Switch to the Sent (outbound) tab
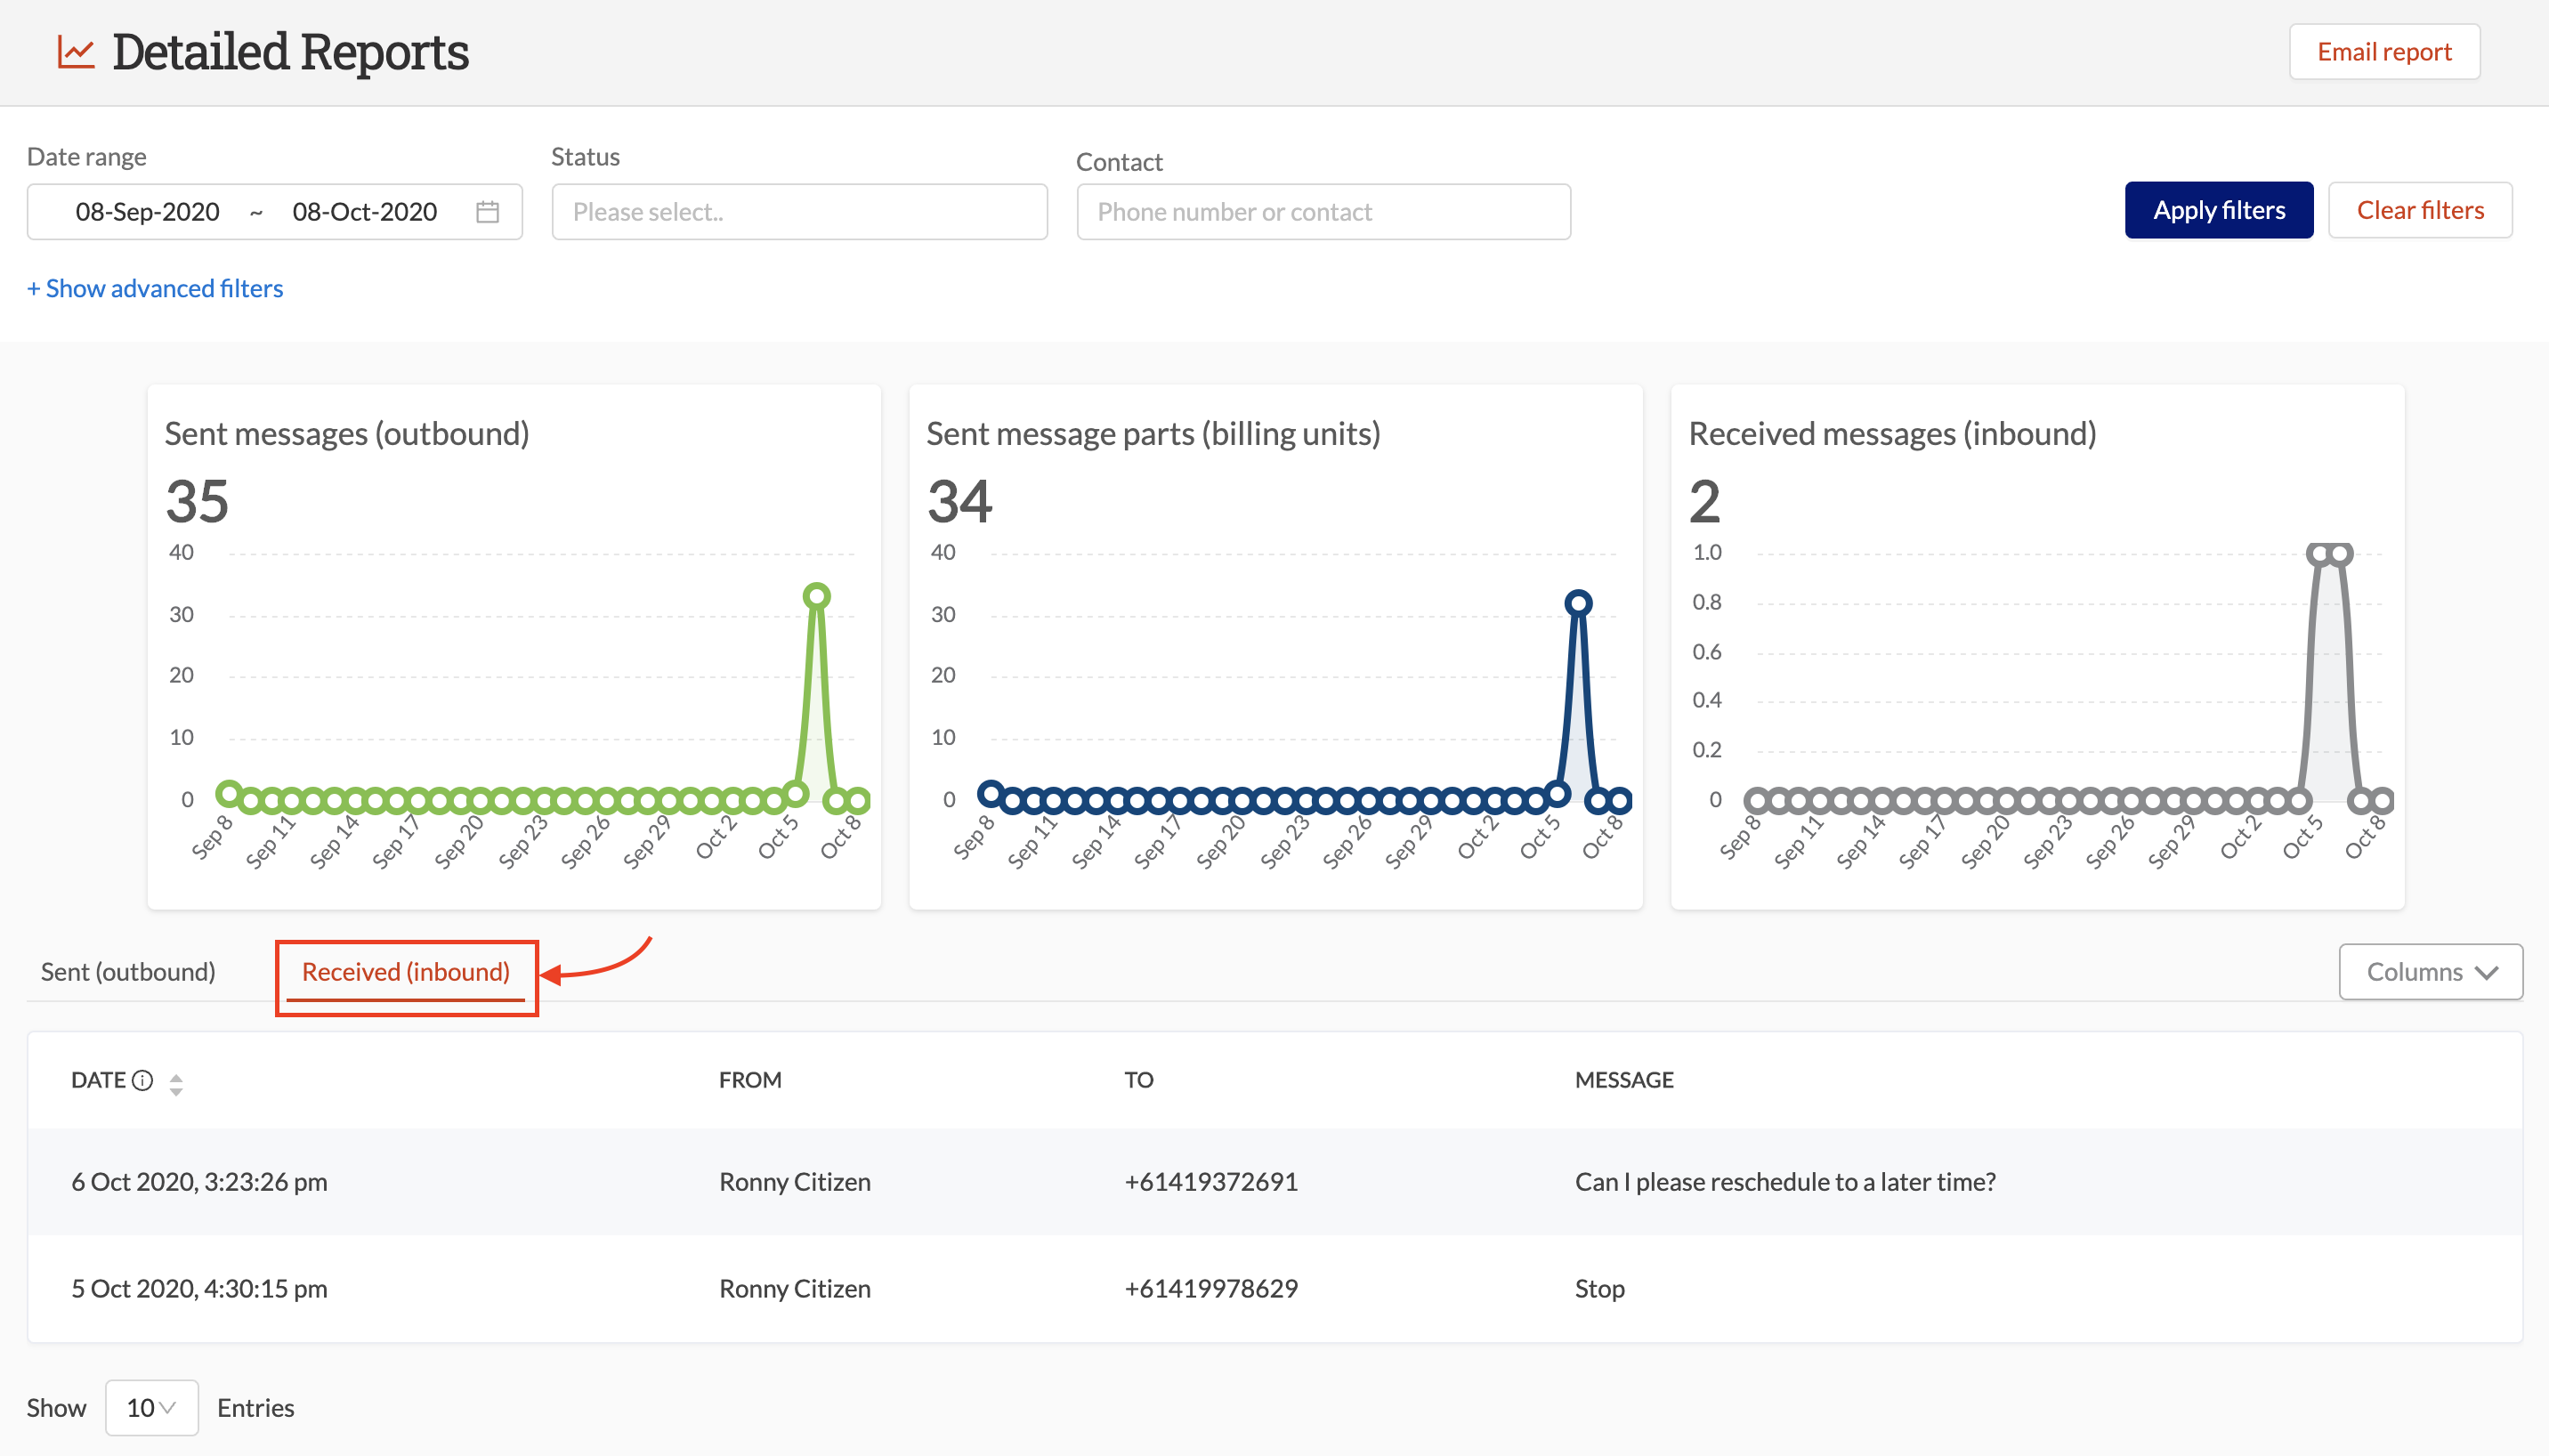Image resolution: width=2549 pixels, height=1456 pixels. [128, 971]
